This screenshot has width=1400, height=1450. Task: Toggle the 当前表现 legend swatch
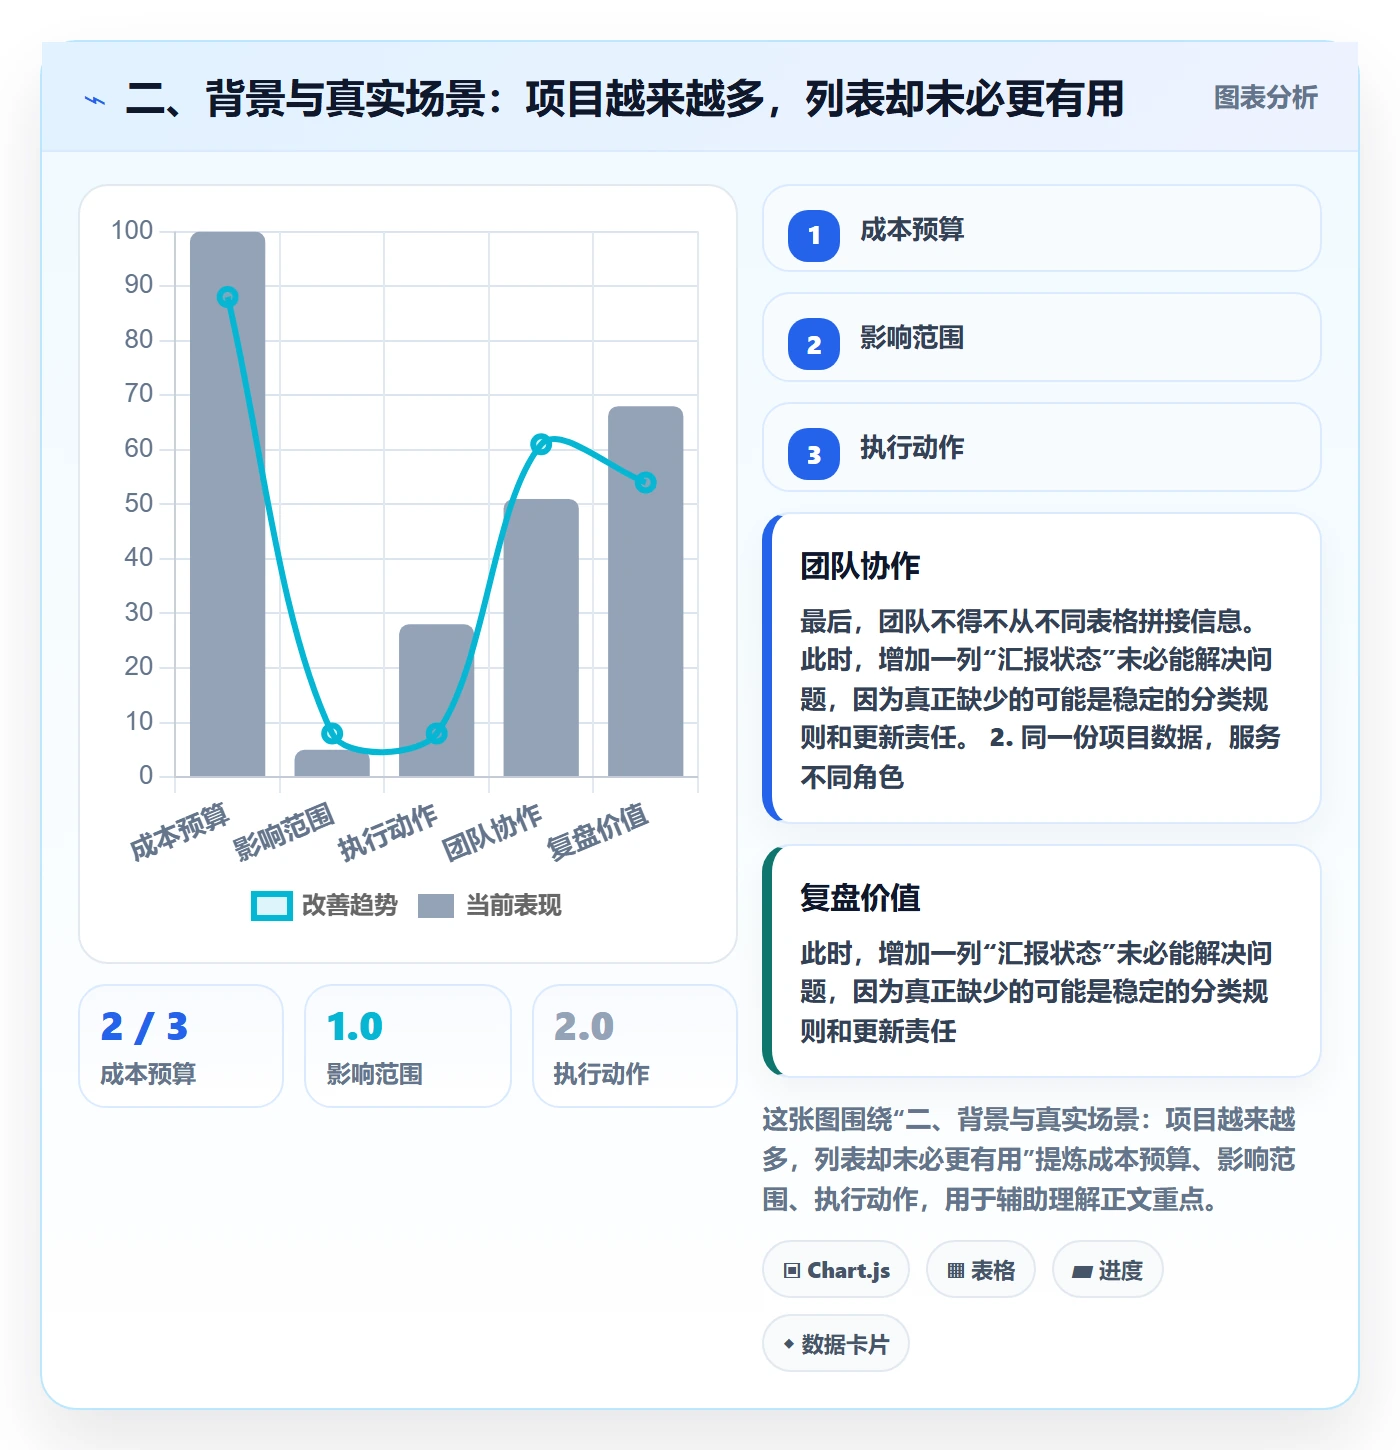436,905
